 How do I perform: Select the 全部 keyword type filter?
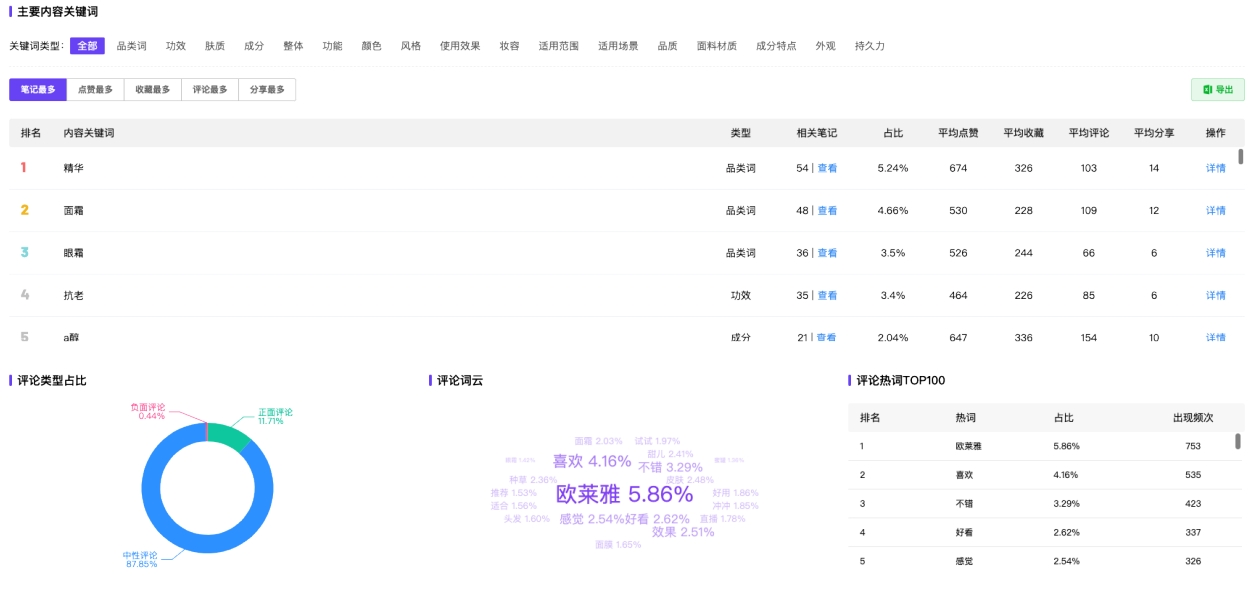point(87,46)
